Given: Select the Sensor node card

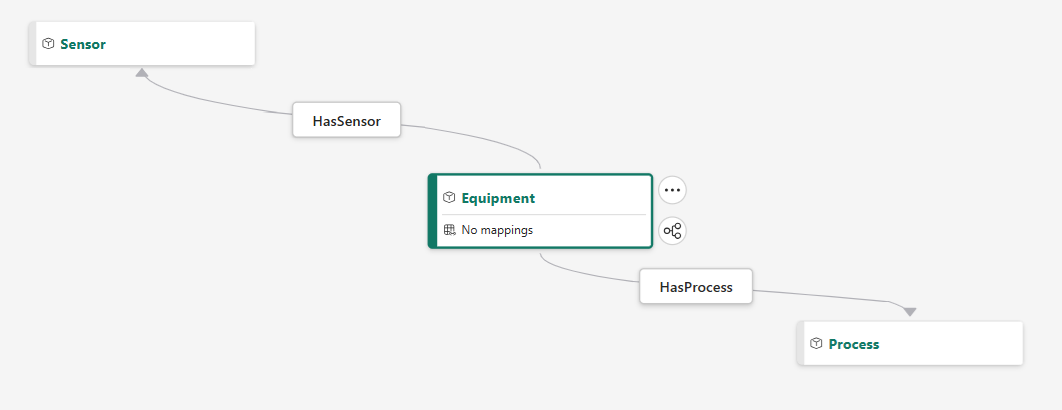Looking at the screenshot, I should tap(142, 43).
